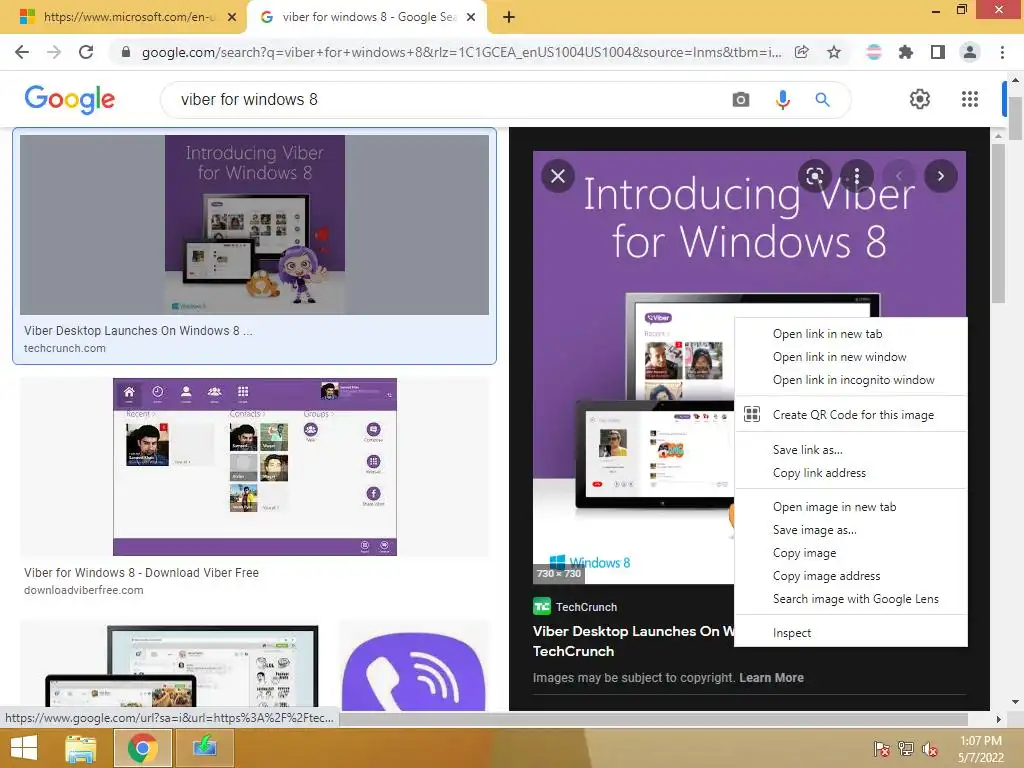Click Chrome icon in taskbar

142,748
